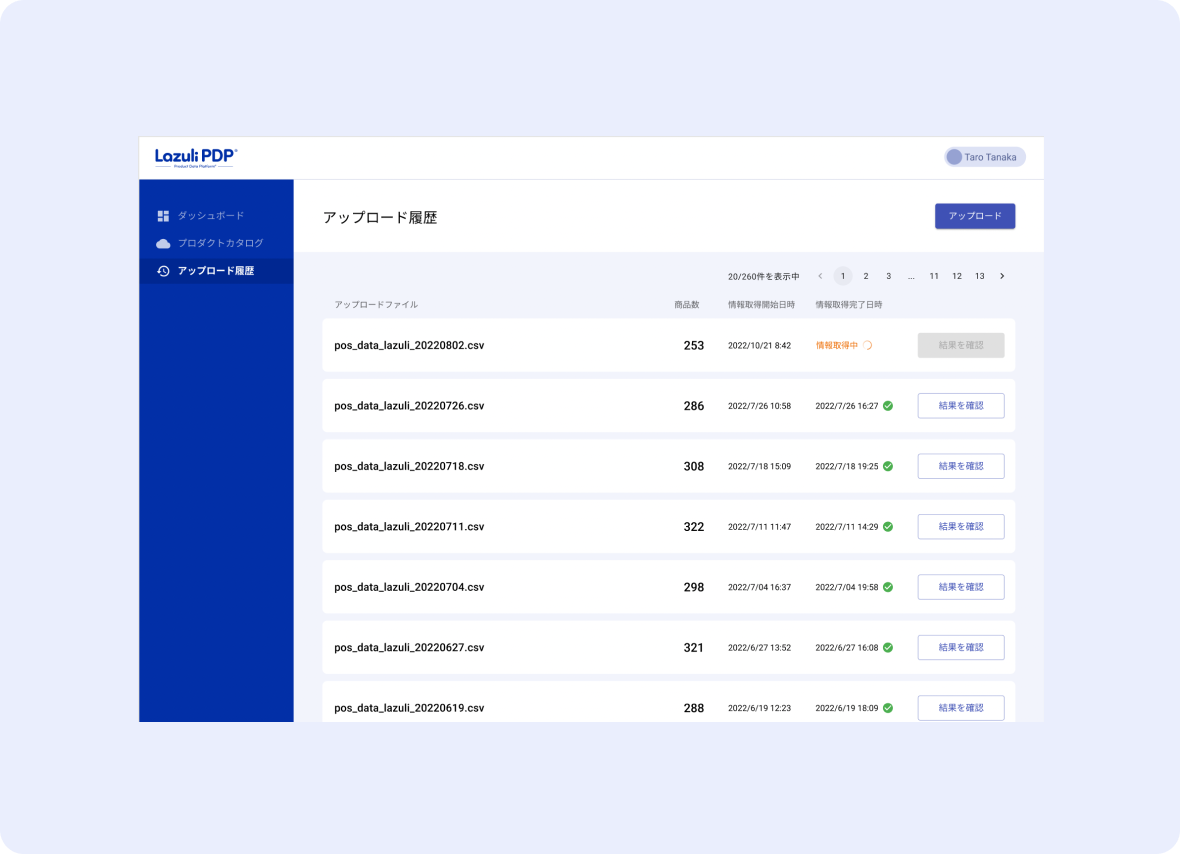Click the Taro Tanaka avatar circle
Screen dimensions: 1180x854
pos(954,157)
